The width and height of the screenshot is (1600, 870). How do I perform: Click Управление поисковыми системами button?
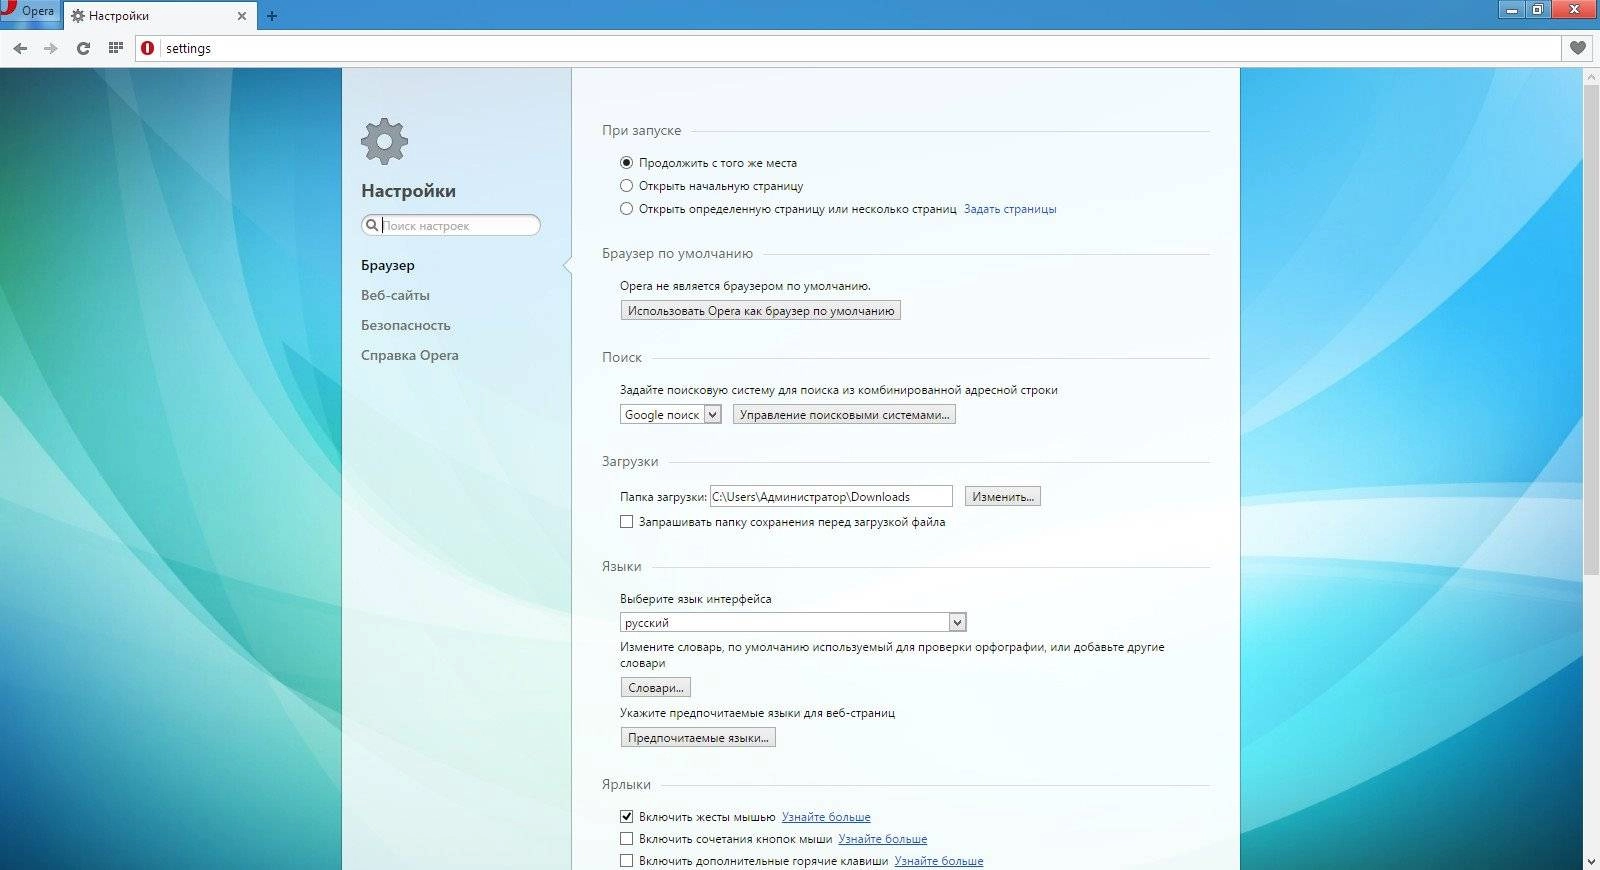[844, 414]
